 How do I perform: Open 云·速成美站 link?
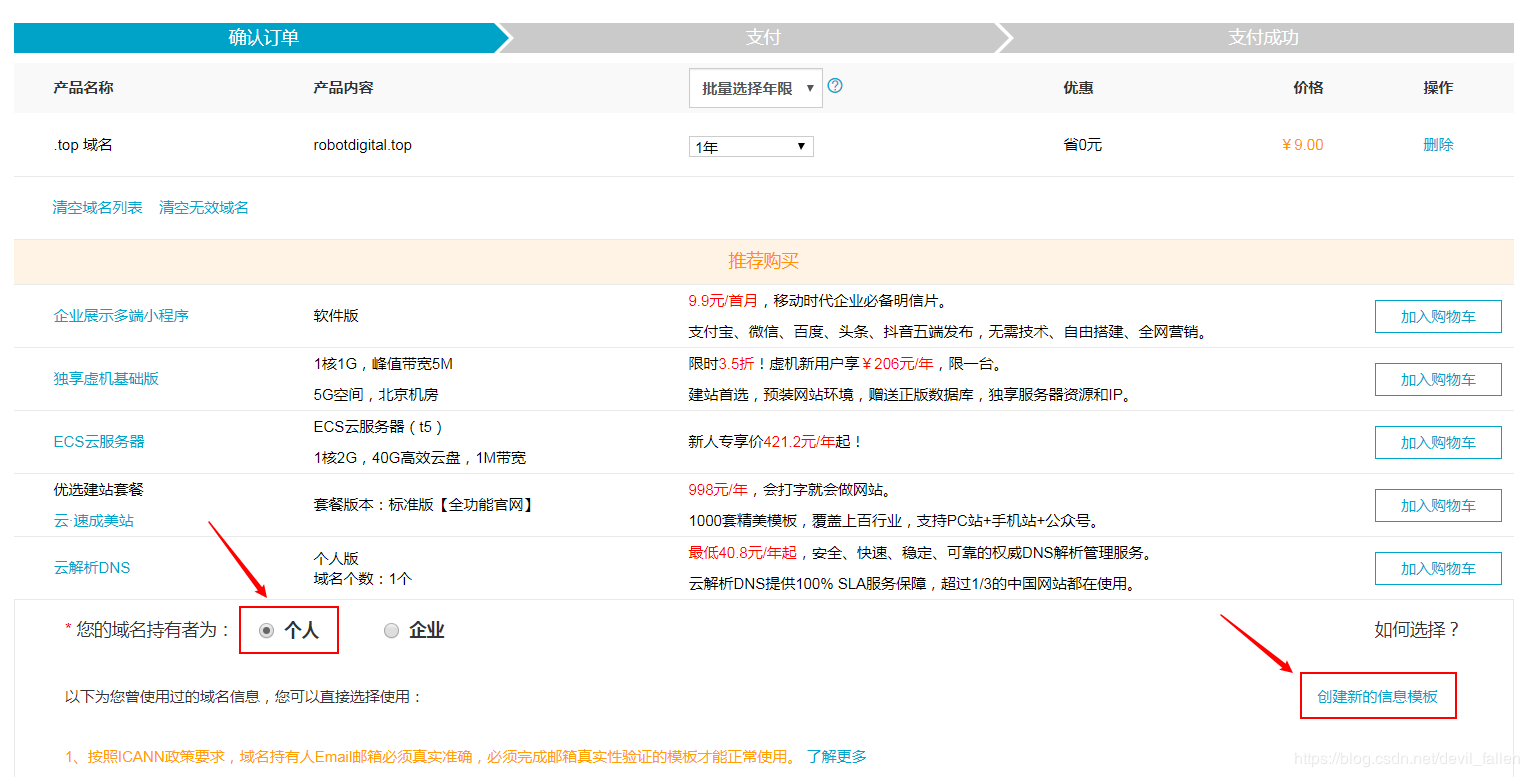point(93,521)
